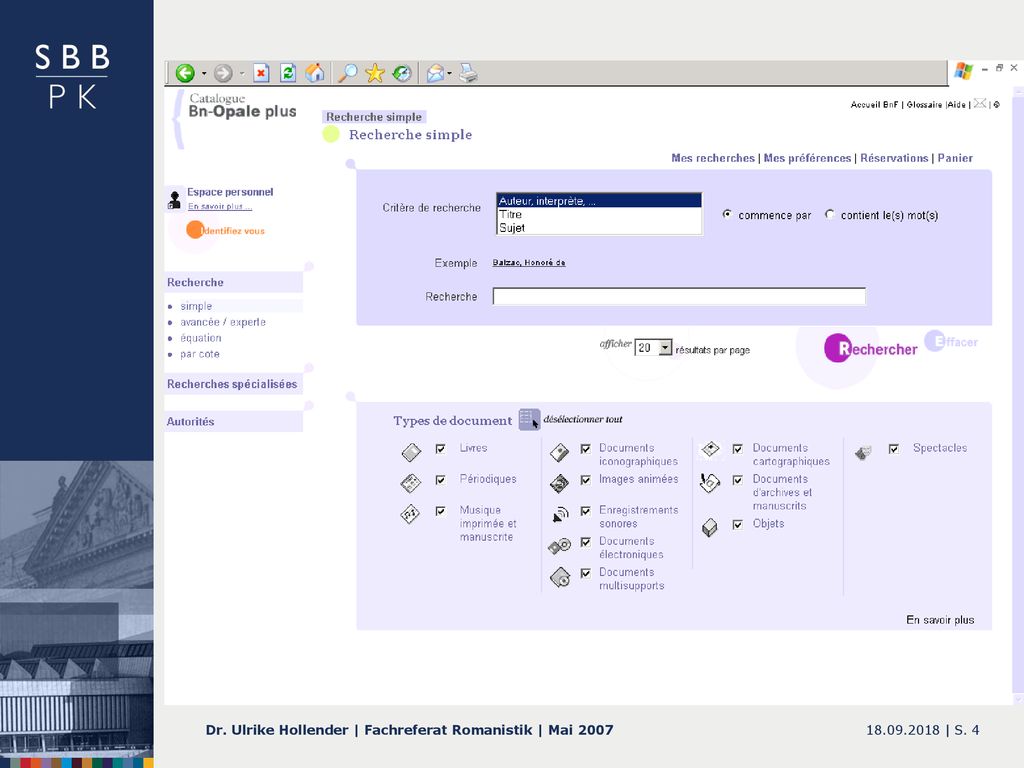
Task: Open the Mail toolbar dropdown arrow
Action: [449, 73]
